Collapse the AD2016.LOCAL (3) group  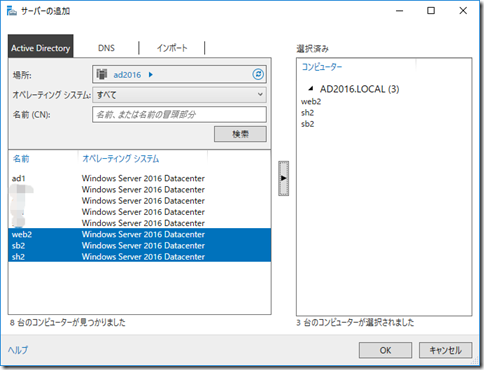pyautogui.click(x=311, y=88)
